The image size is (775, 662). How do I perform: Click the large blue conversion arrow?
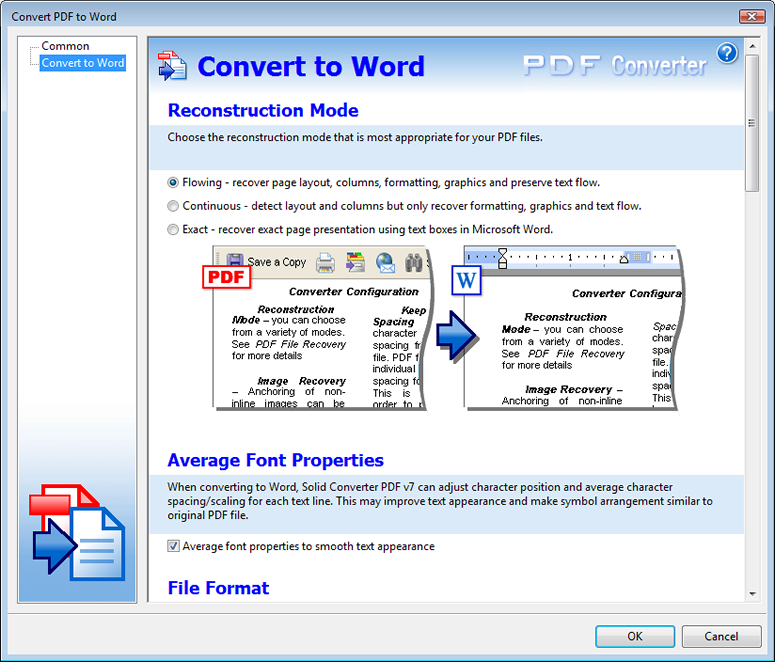point(456,336)
